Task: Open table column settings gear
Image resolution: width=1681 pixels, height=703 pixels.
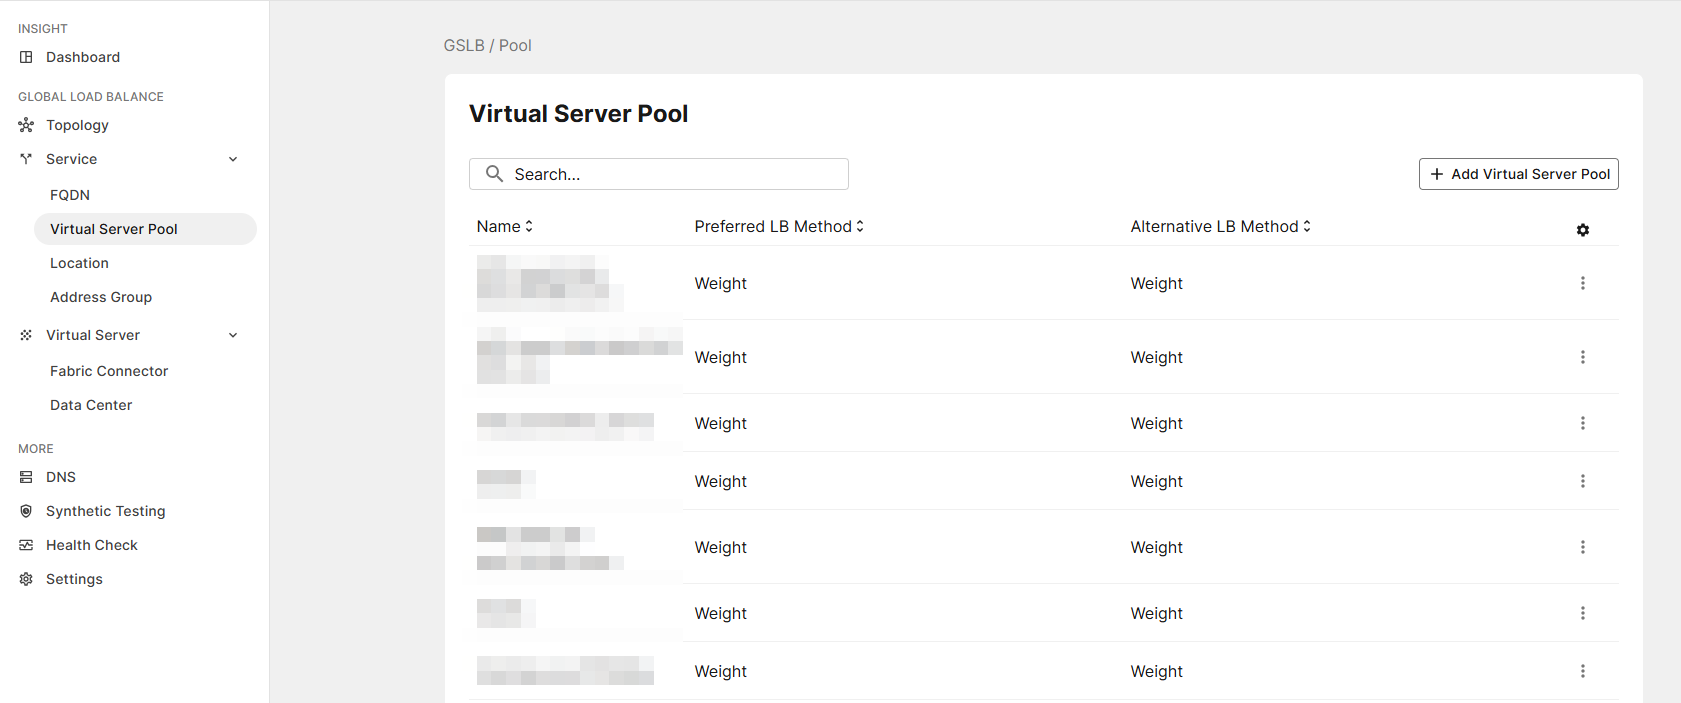Action: [x=1582, y=230]
